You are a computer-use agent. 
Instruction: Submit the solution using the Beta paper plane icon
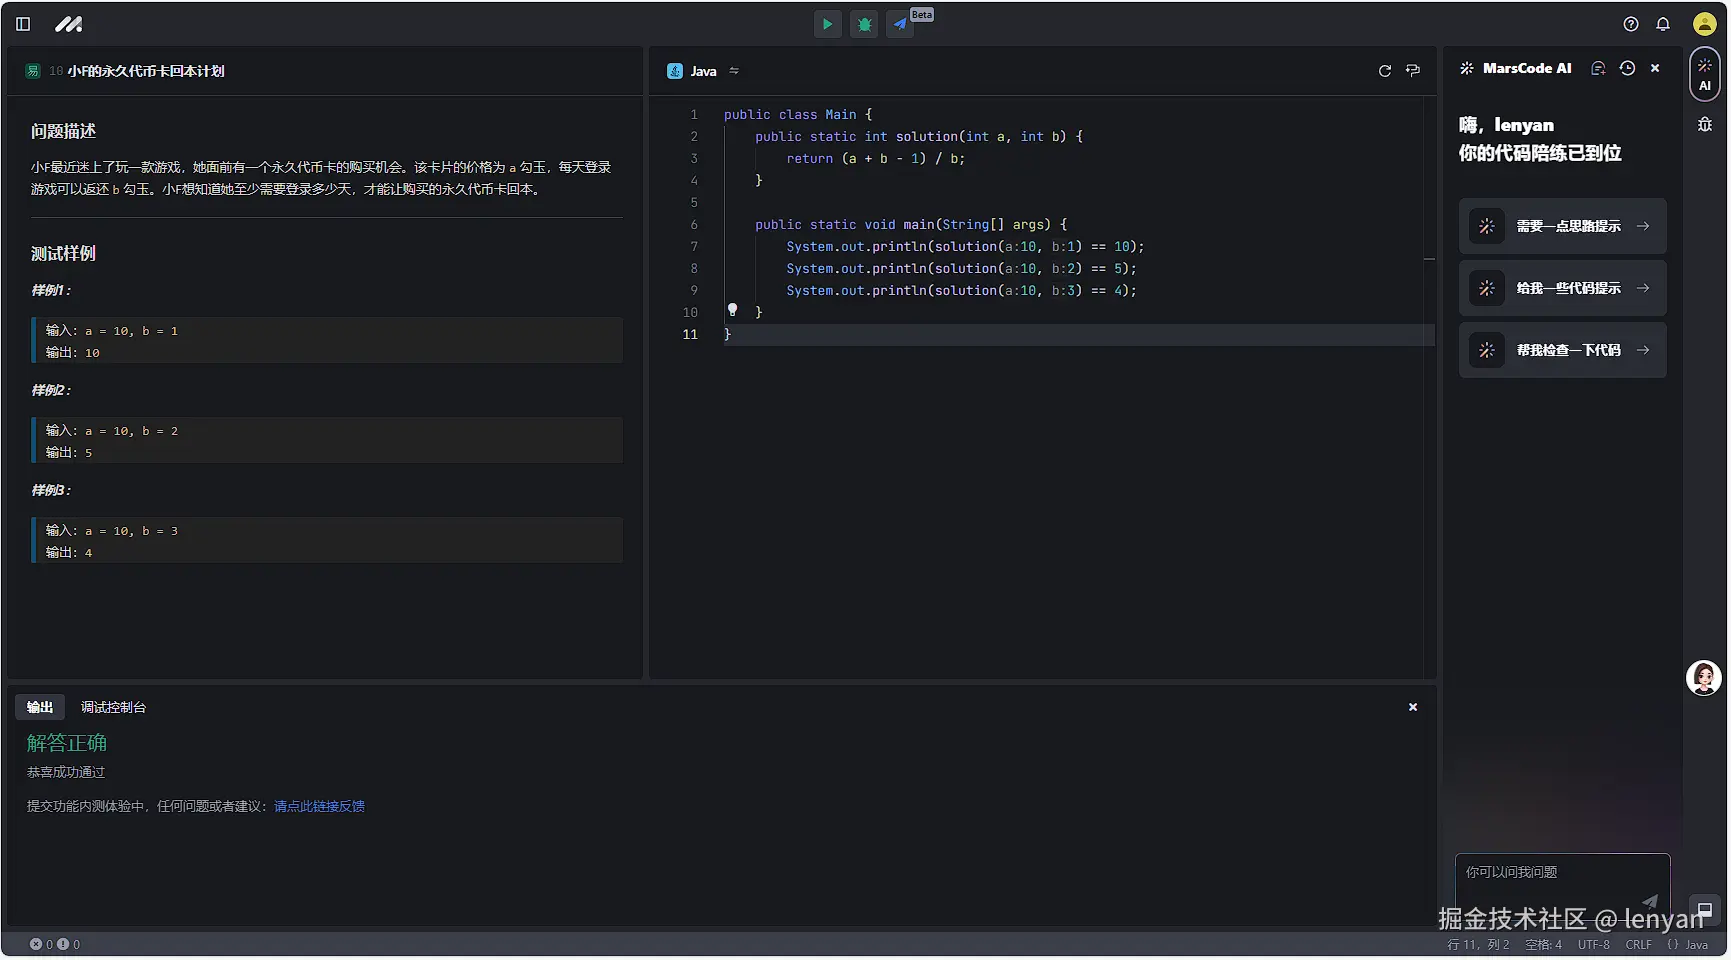(900, 24)
